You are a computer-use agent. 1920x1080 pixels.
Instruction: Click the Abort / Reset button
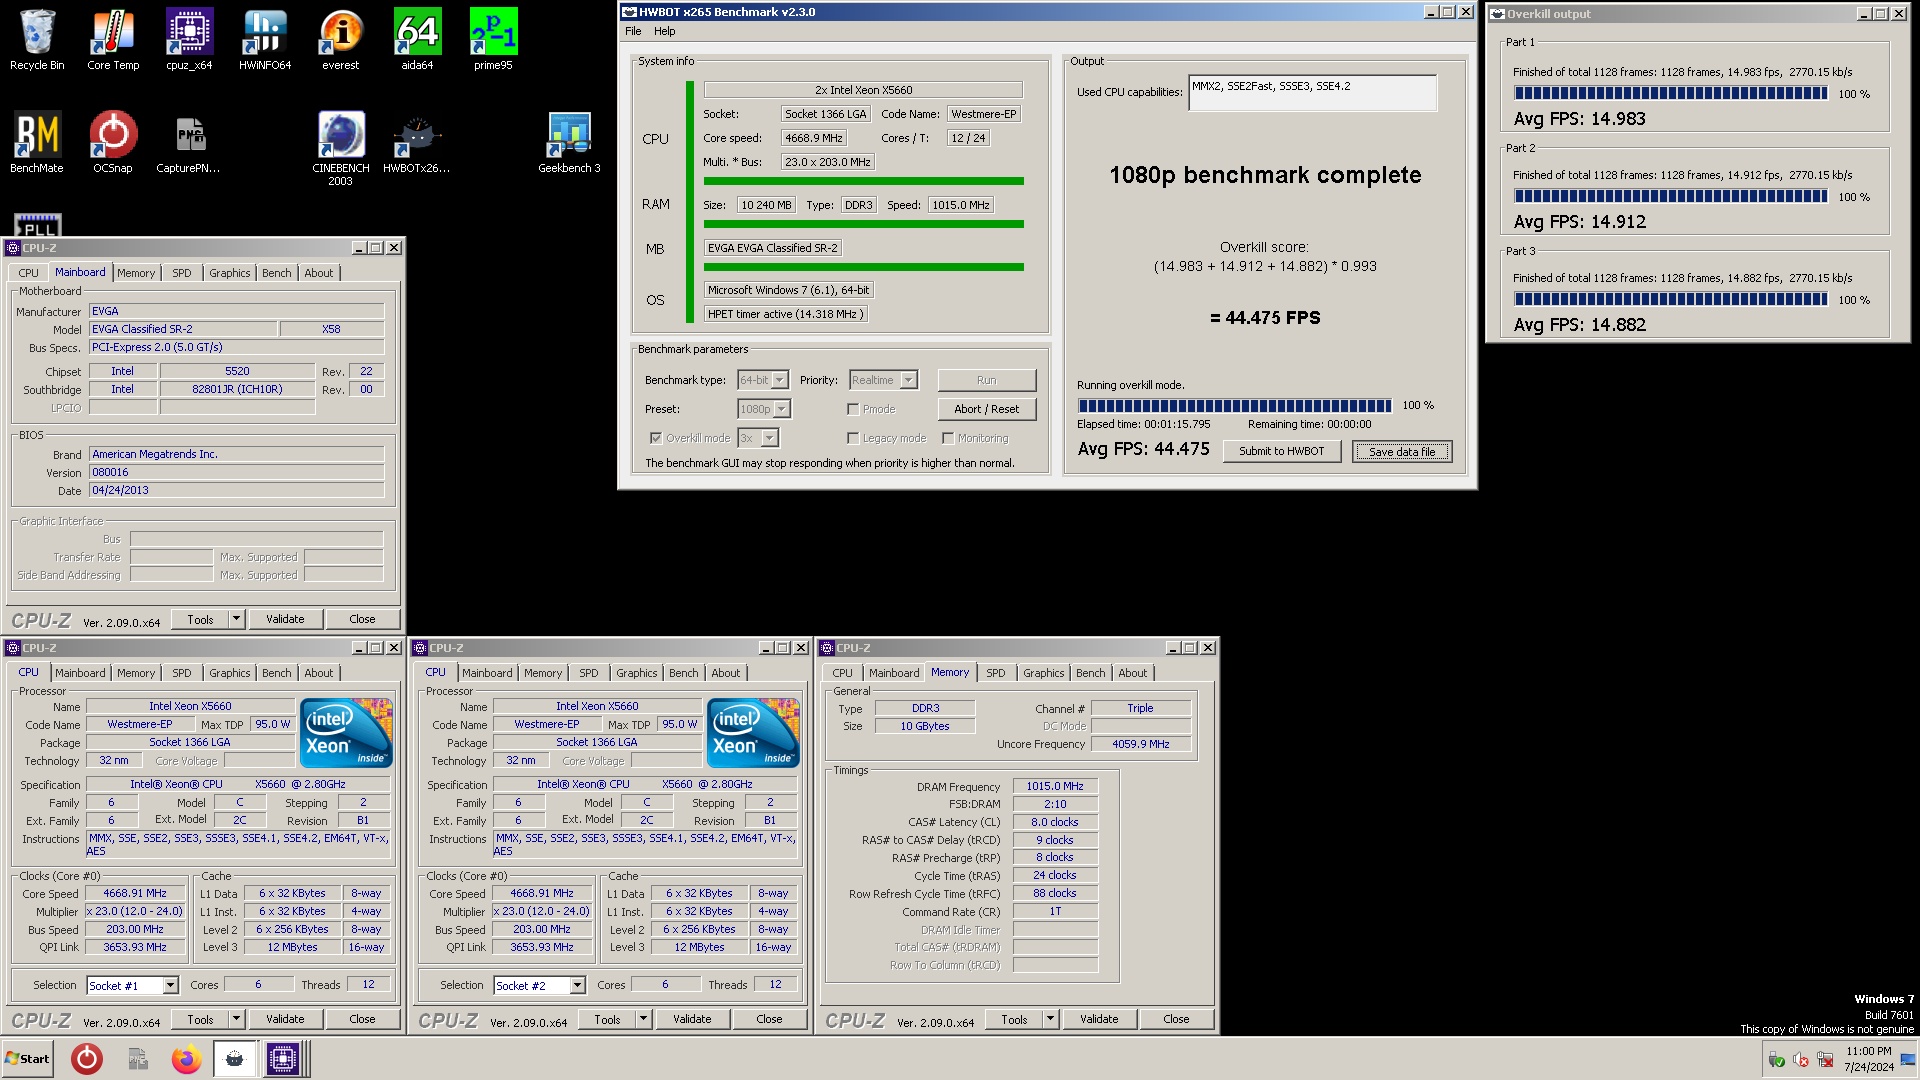coord(987,409)
